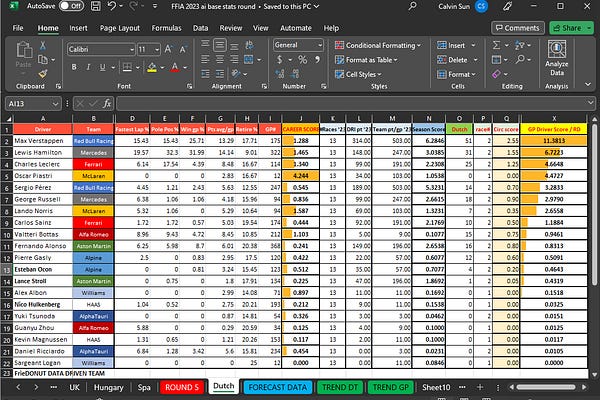
Task: Click Decrease Font Size icon
Action: (x=183, y=49)
